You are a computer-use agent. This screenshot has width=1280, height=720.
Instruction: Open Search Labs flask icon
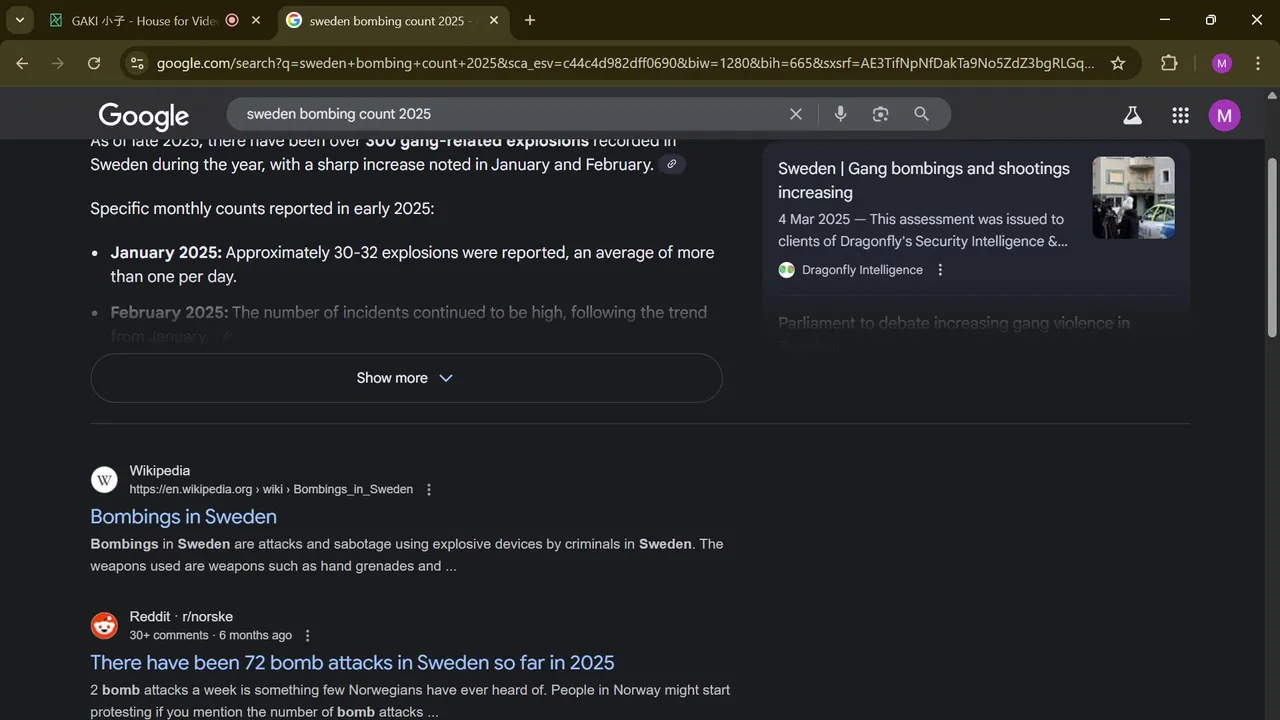1132,115
